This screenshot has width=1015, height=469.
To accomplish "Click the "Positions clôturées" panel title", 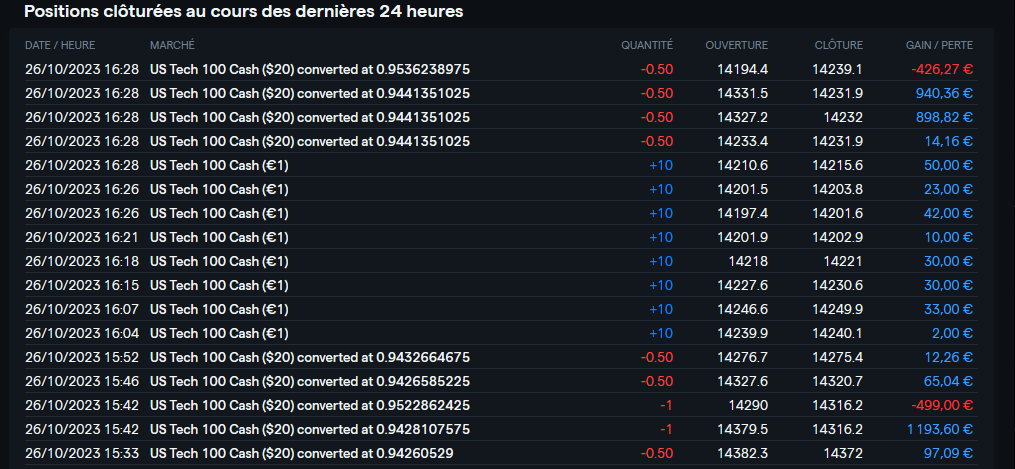I will pyautogui.click(x=243, y=12).
